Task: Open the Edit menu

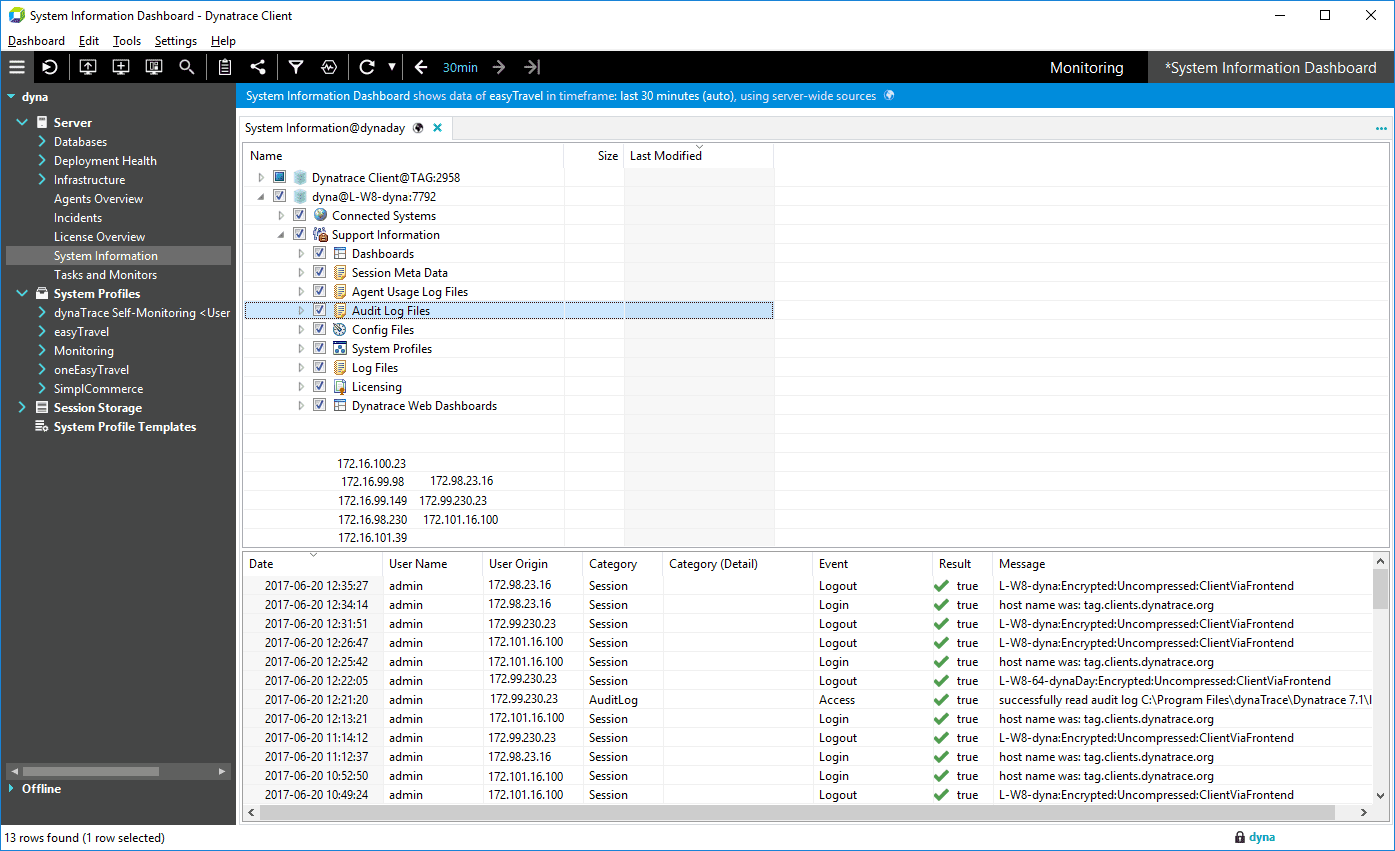Action: pos(89,41)
